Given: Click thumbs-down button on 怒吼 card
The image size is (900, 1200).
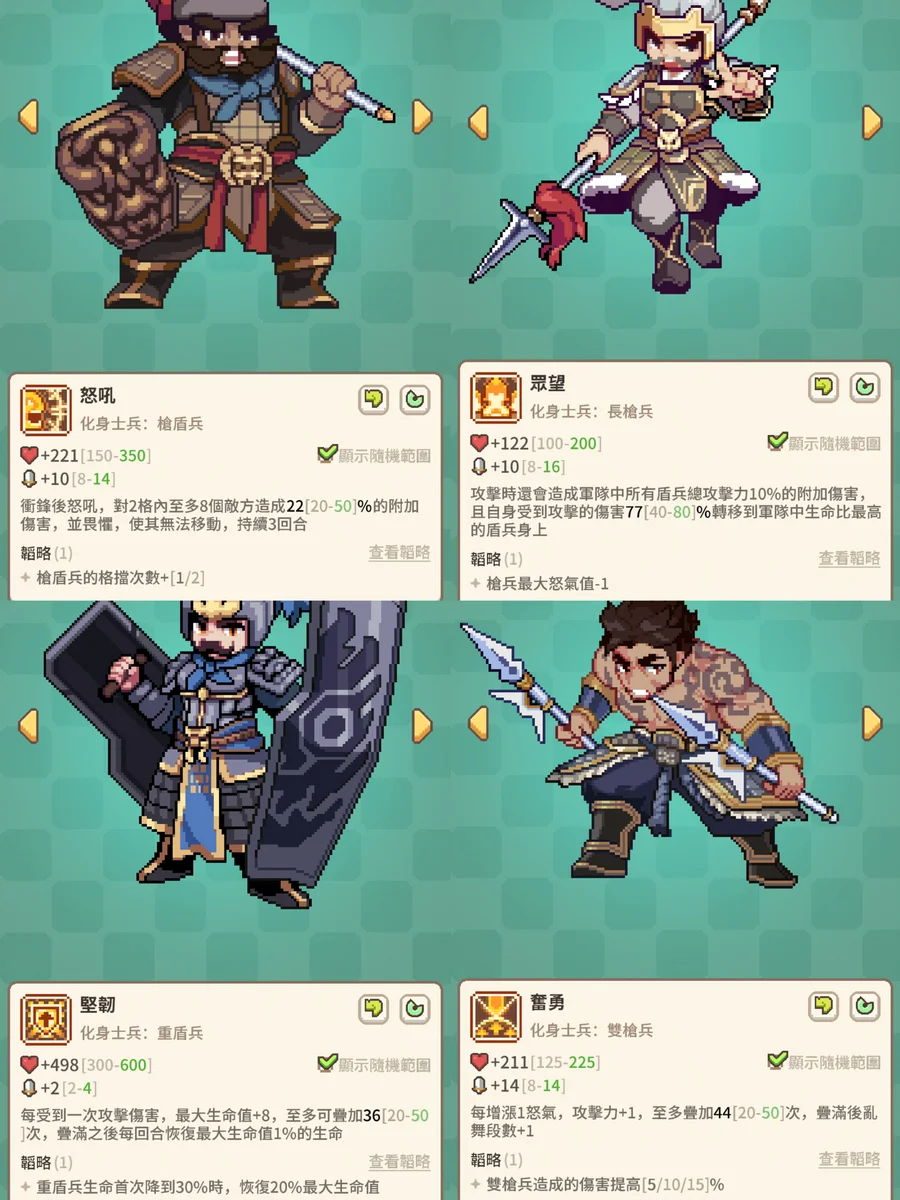Looking at the screenshot, I should tap(374, 400).
